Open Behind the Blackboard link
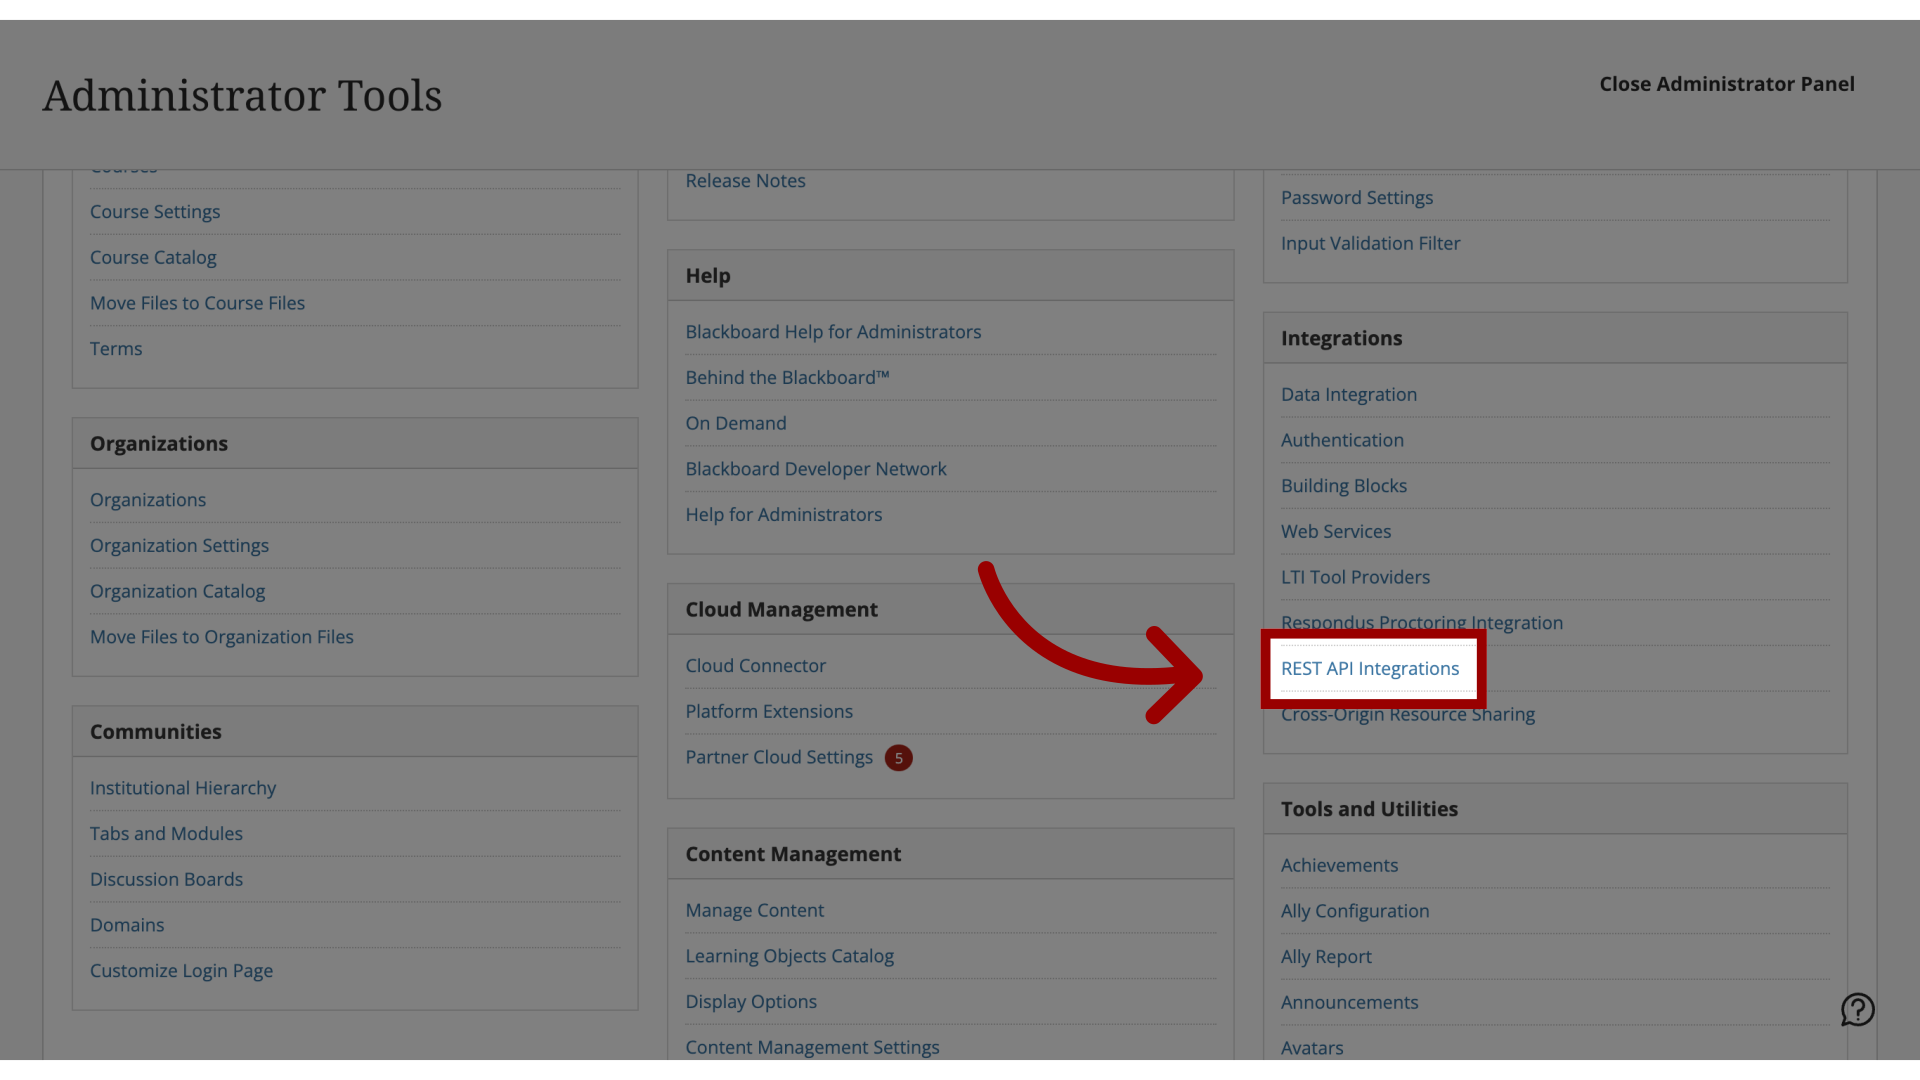The width and height of the screenshot is (1920, 1080). tap(787, 378)
